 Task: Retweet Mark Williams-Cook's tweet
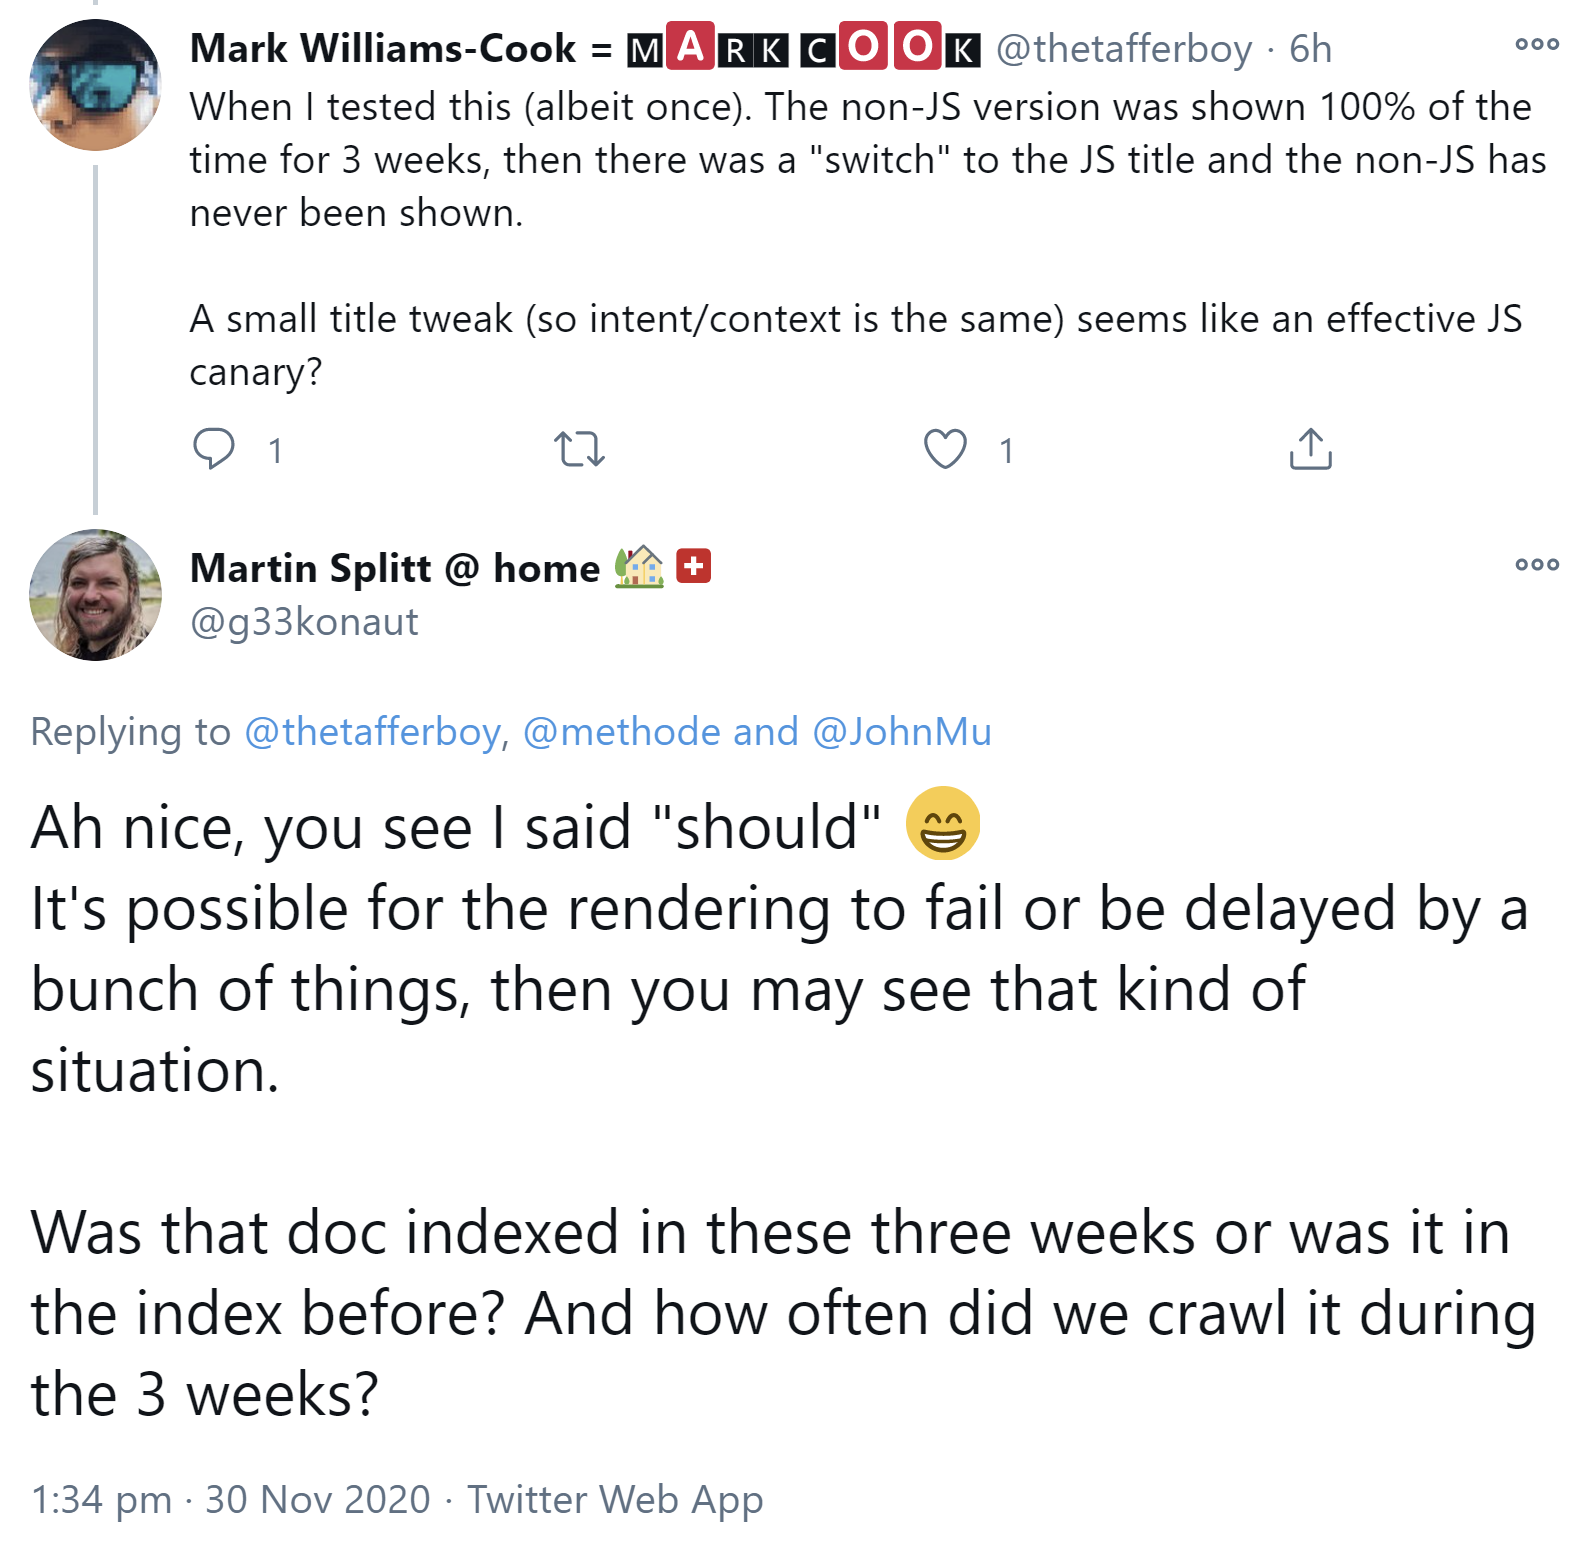click(579, 449)
